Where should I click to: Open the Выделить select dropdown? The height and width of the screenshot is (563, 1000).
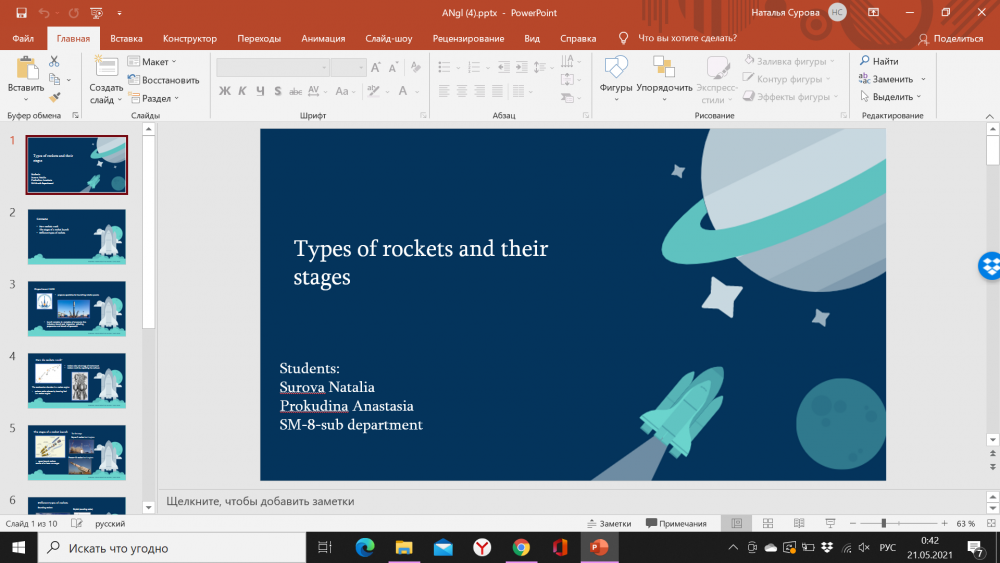tap(891, 97)
